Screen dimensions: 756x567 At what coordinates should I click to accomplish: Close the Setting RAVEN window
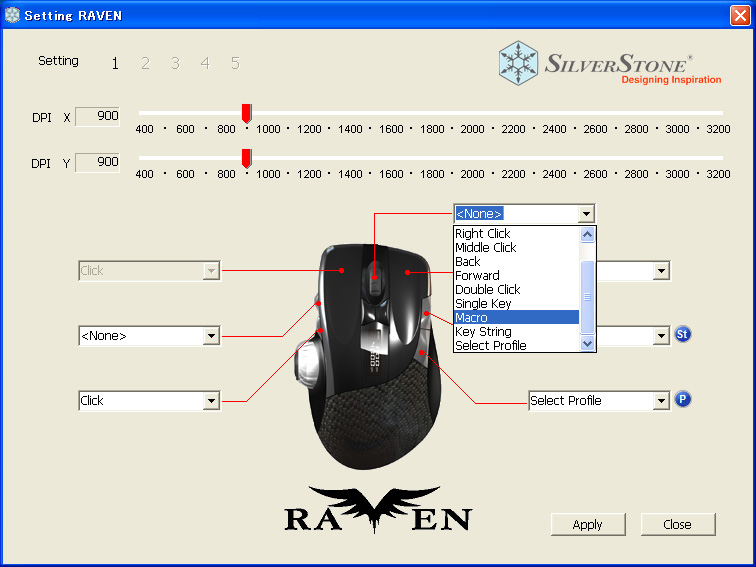pyautogui.click(x=740, y=15)
